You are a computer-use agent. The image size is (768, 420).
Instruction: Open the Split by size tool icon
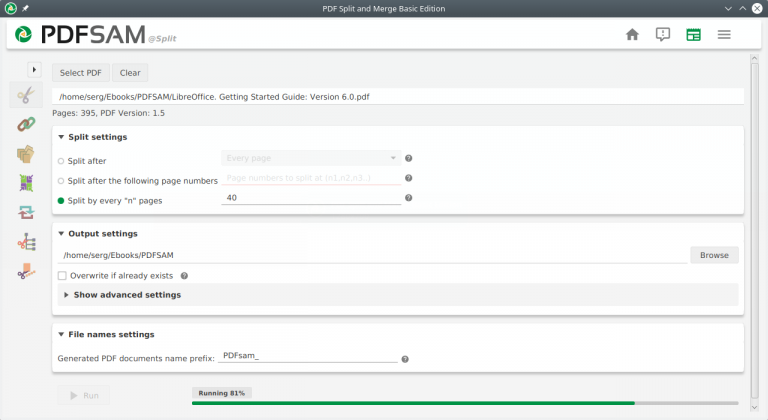pyautogui.click(x=26, y=271)
